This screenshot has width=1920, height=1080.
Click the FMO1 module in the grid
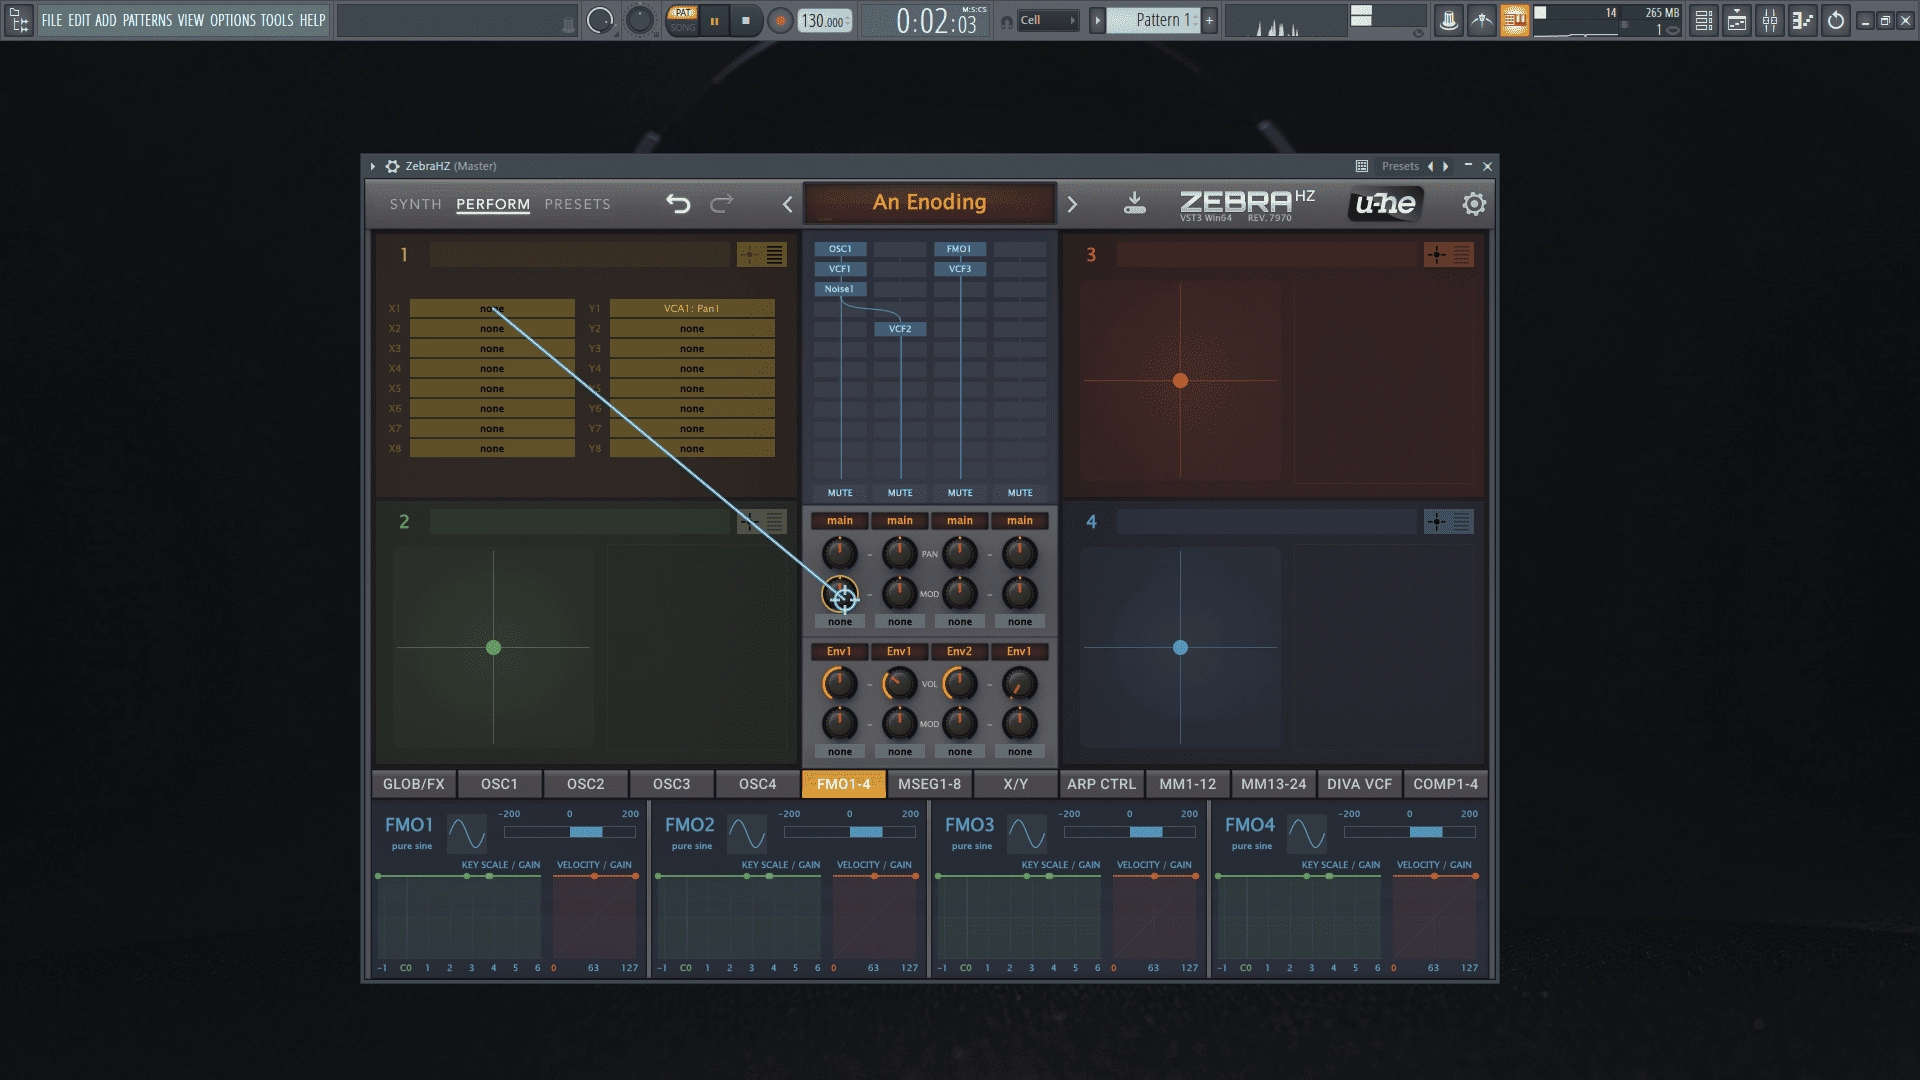(960, 249)
